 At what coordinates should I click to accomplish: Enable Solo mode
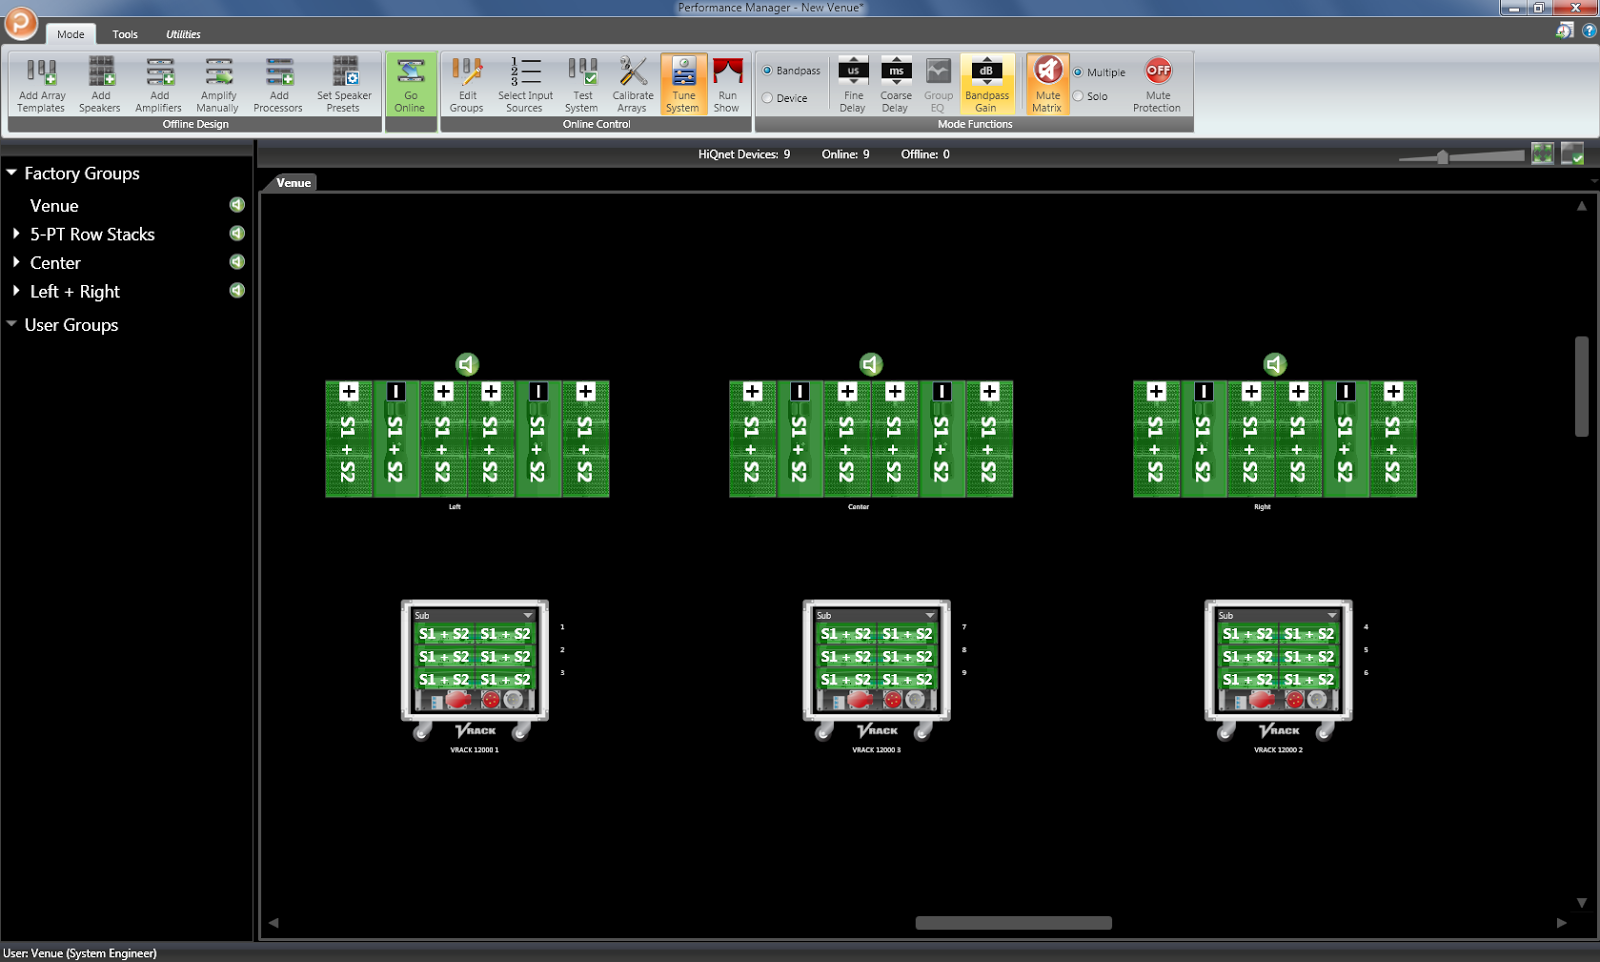pyautogui.click(x=1078, y=95)
